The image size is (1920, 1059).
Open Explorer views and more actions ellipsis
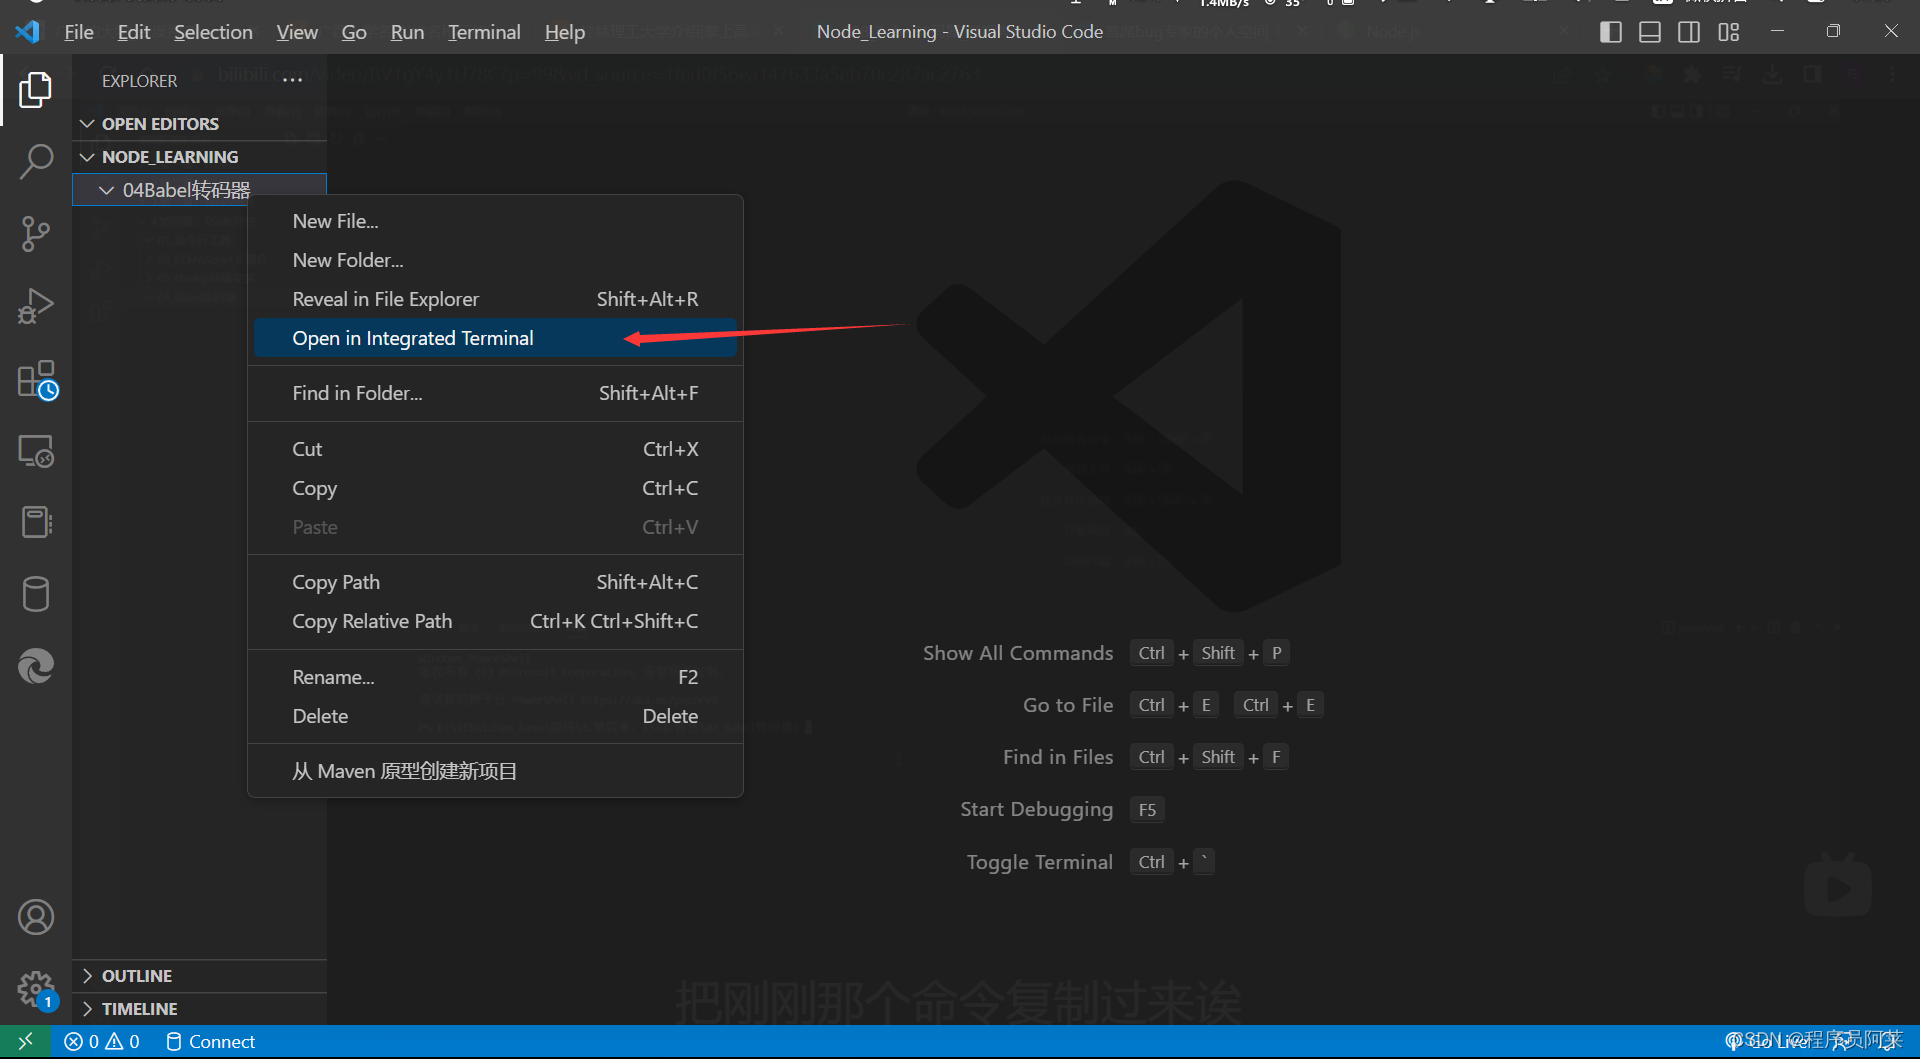coord(292,80)
